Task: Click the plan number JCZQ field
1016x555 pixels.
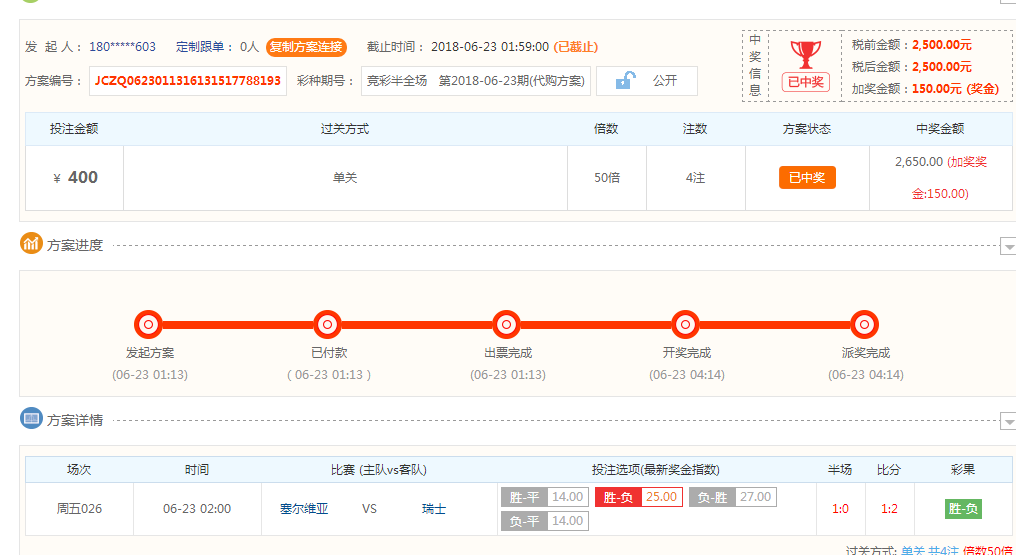Action: [x=188, y=81]
